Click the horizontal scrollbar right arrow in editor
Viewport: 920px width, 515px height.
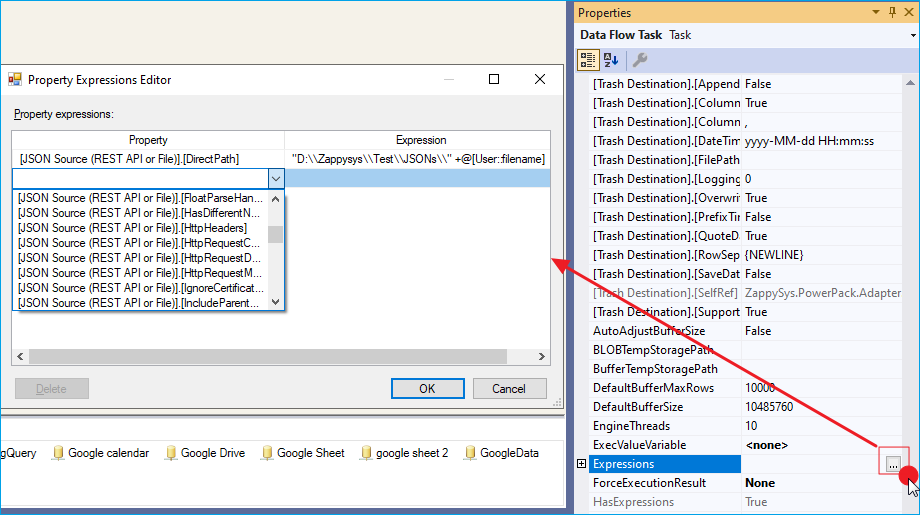pyautogui.click(x=543, y=356)
